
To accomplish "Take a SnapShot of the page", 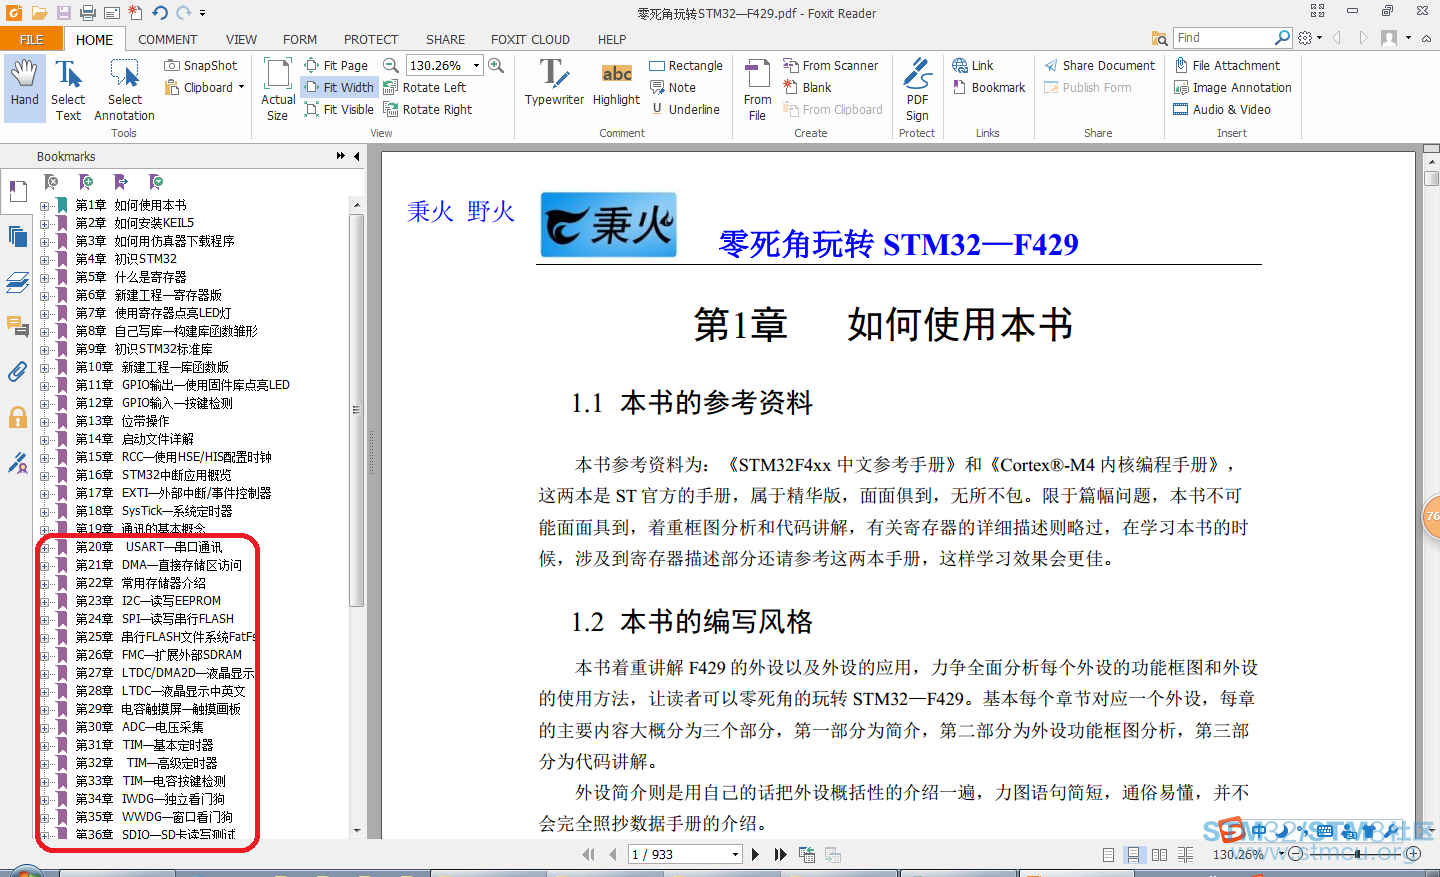I will tap(200, 65).
